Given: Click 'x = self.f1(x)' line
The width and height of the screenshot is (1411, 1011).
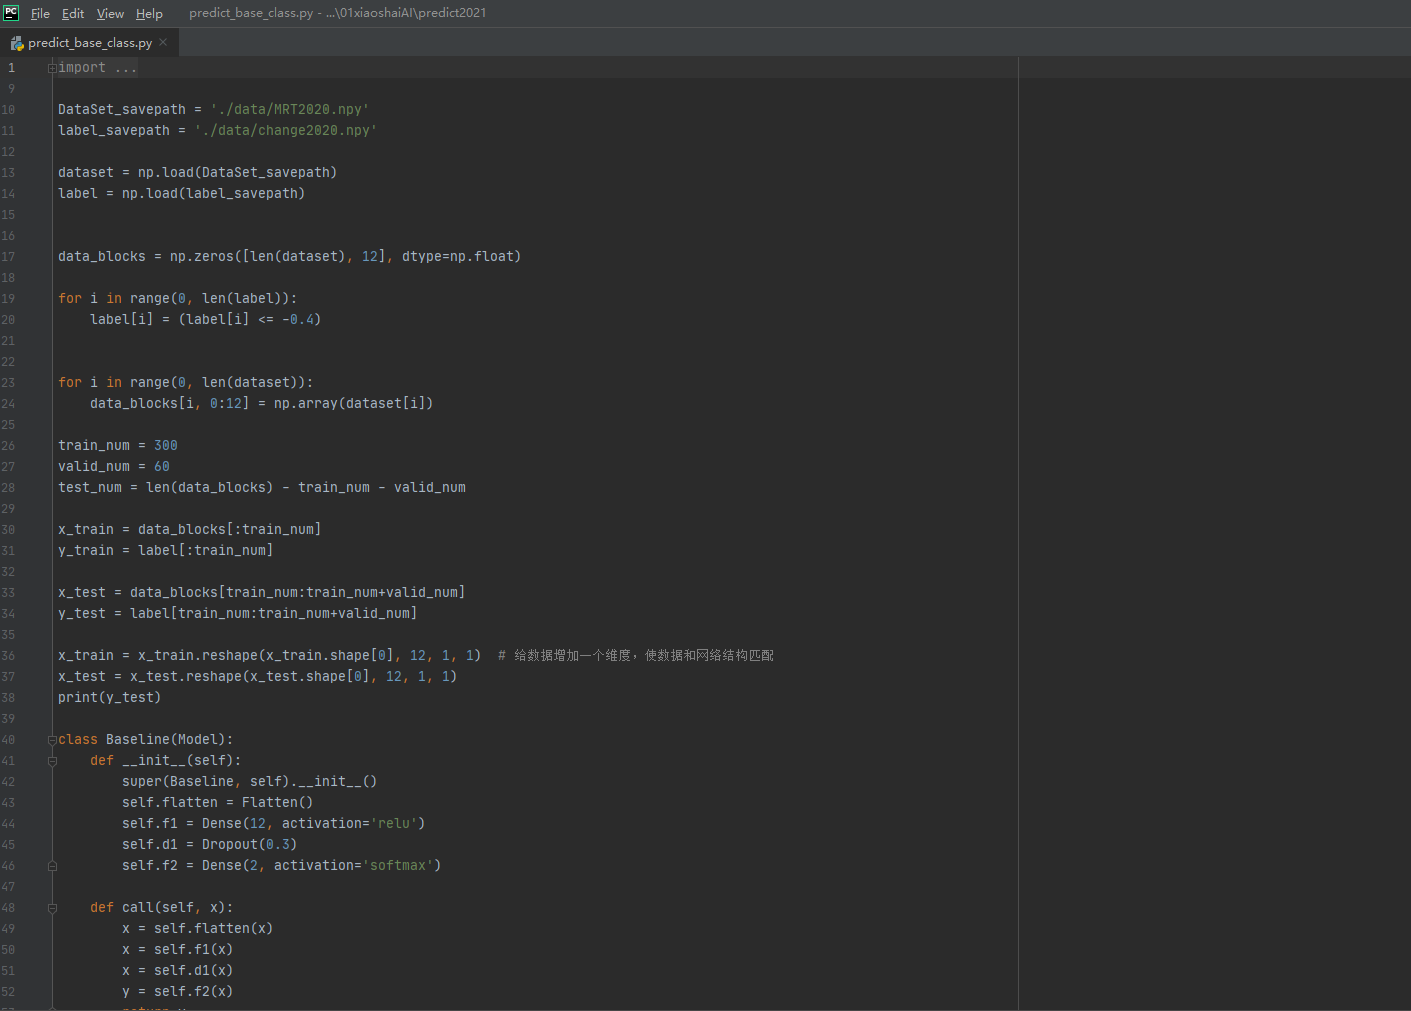Looking at the screenshot, I should (x=177, y=950).
